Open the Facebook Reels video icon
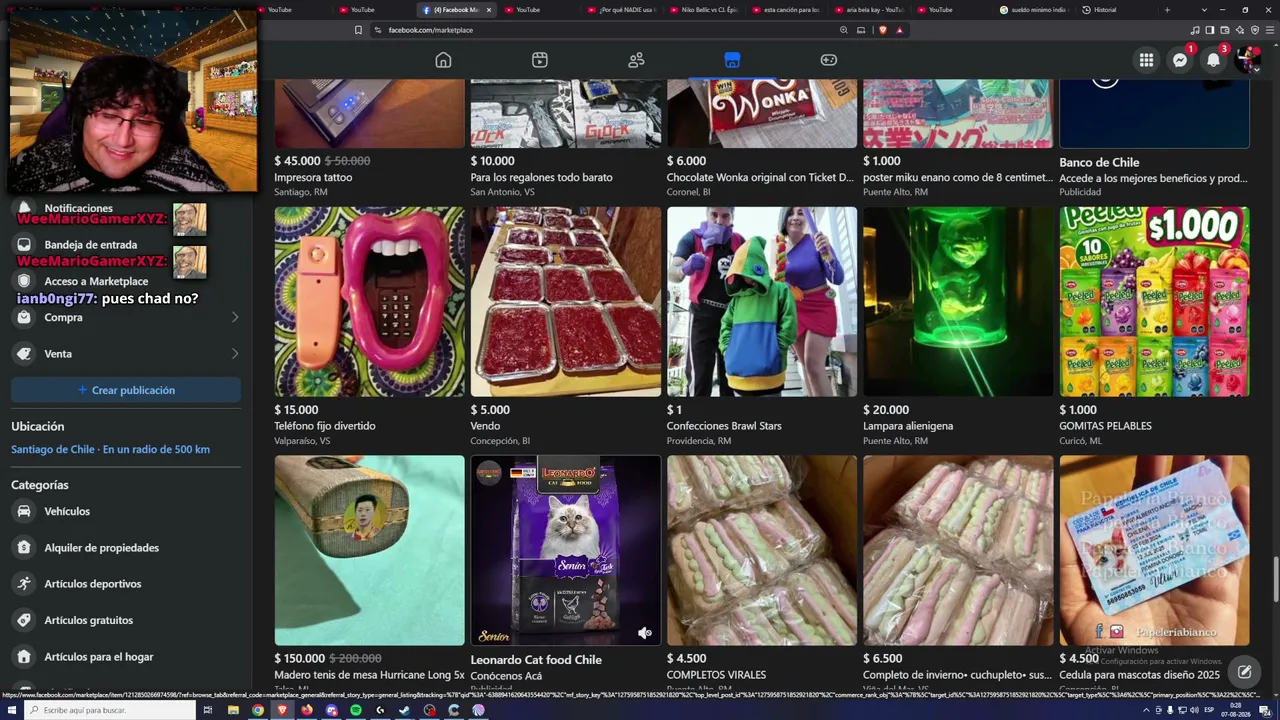The image size is (1280, 720). click(540, 60)
